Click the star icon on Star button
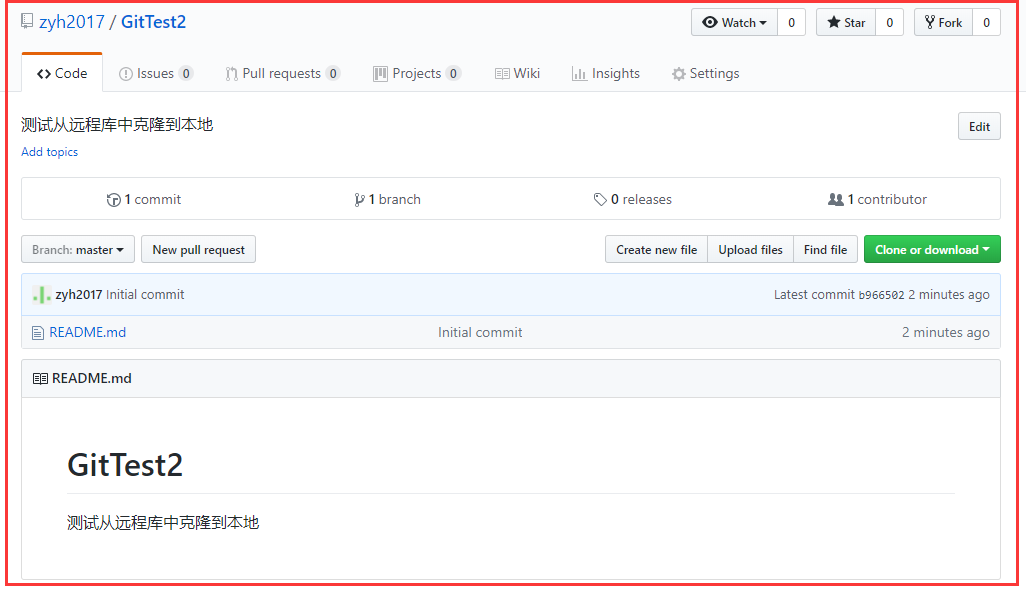This screenshot has width=1026, height=589. point(834,22)
